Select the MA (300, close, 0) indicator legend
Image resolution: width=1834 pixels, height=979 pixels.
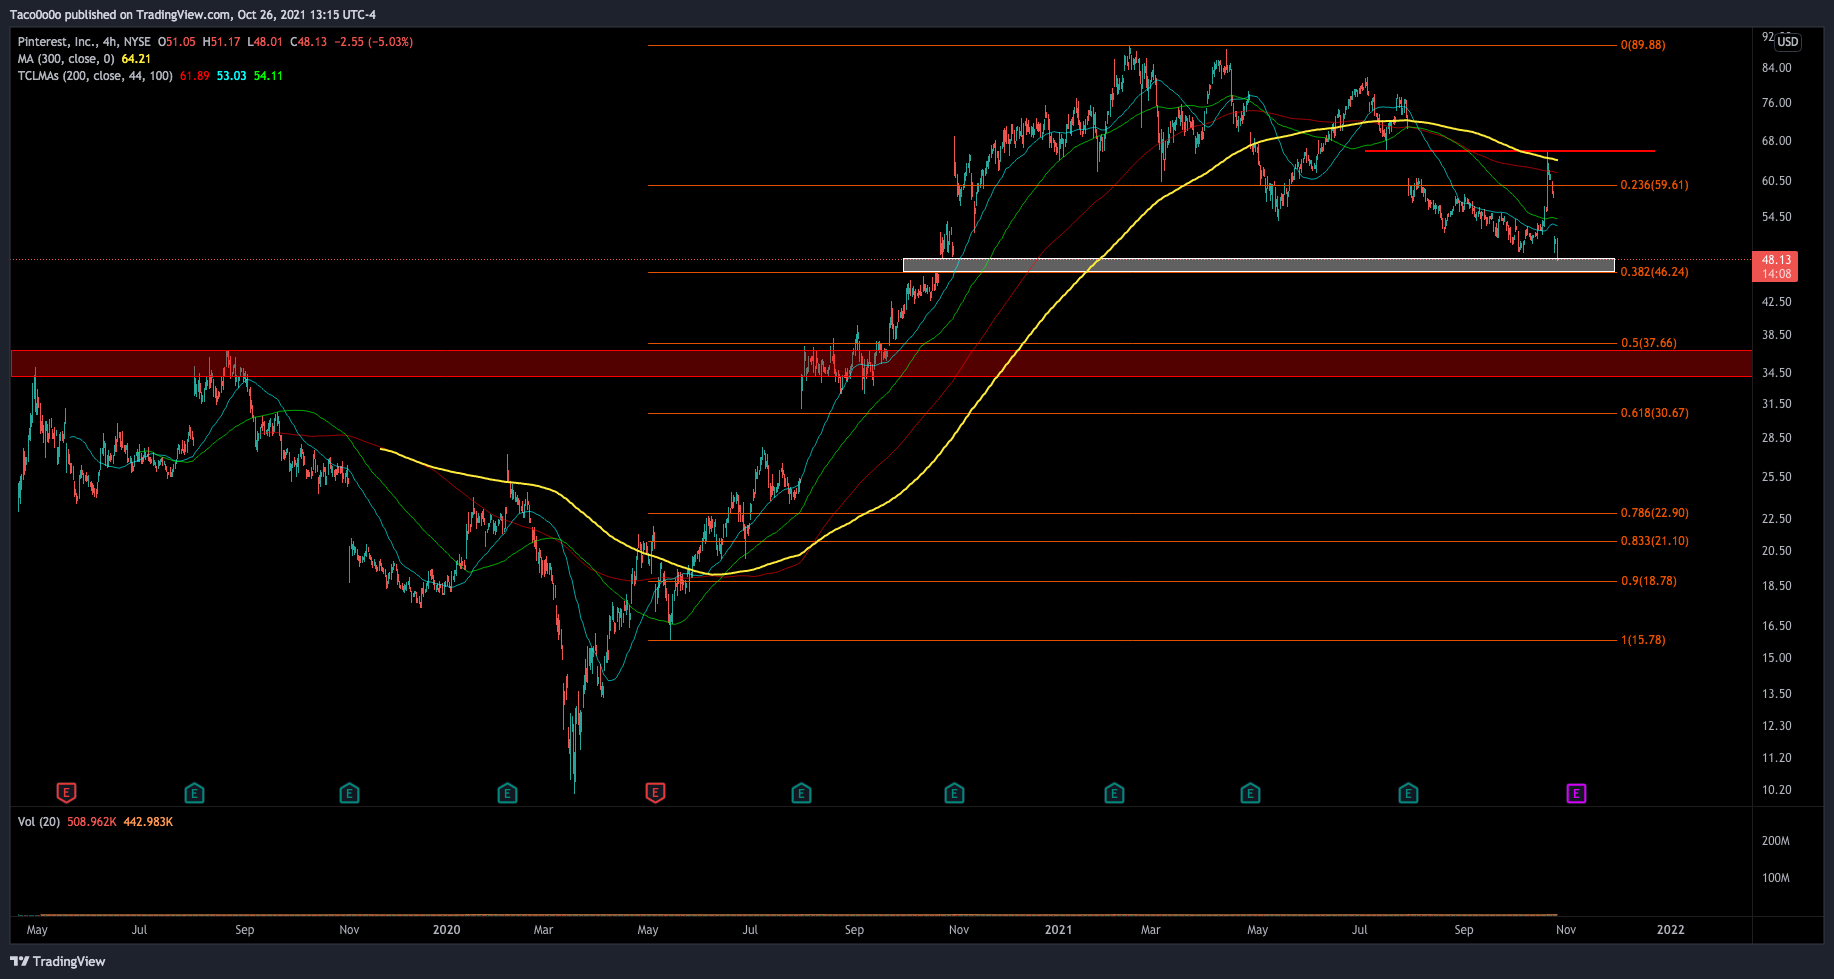[66, 59]
